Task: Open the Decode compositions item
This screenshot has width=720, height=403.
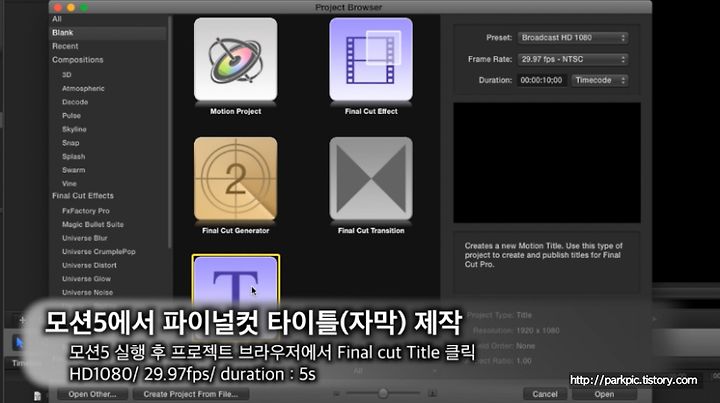Action: (75, 102)
